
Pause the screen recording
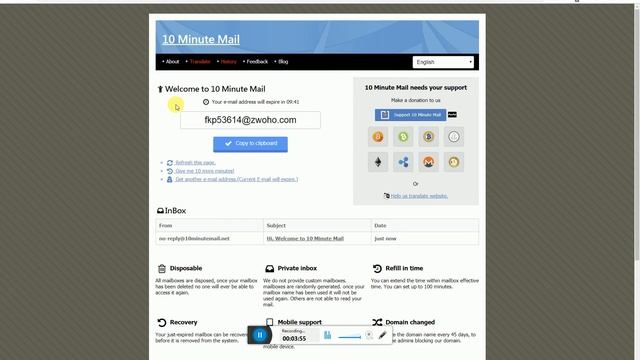coord(260,335)
